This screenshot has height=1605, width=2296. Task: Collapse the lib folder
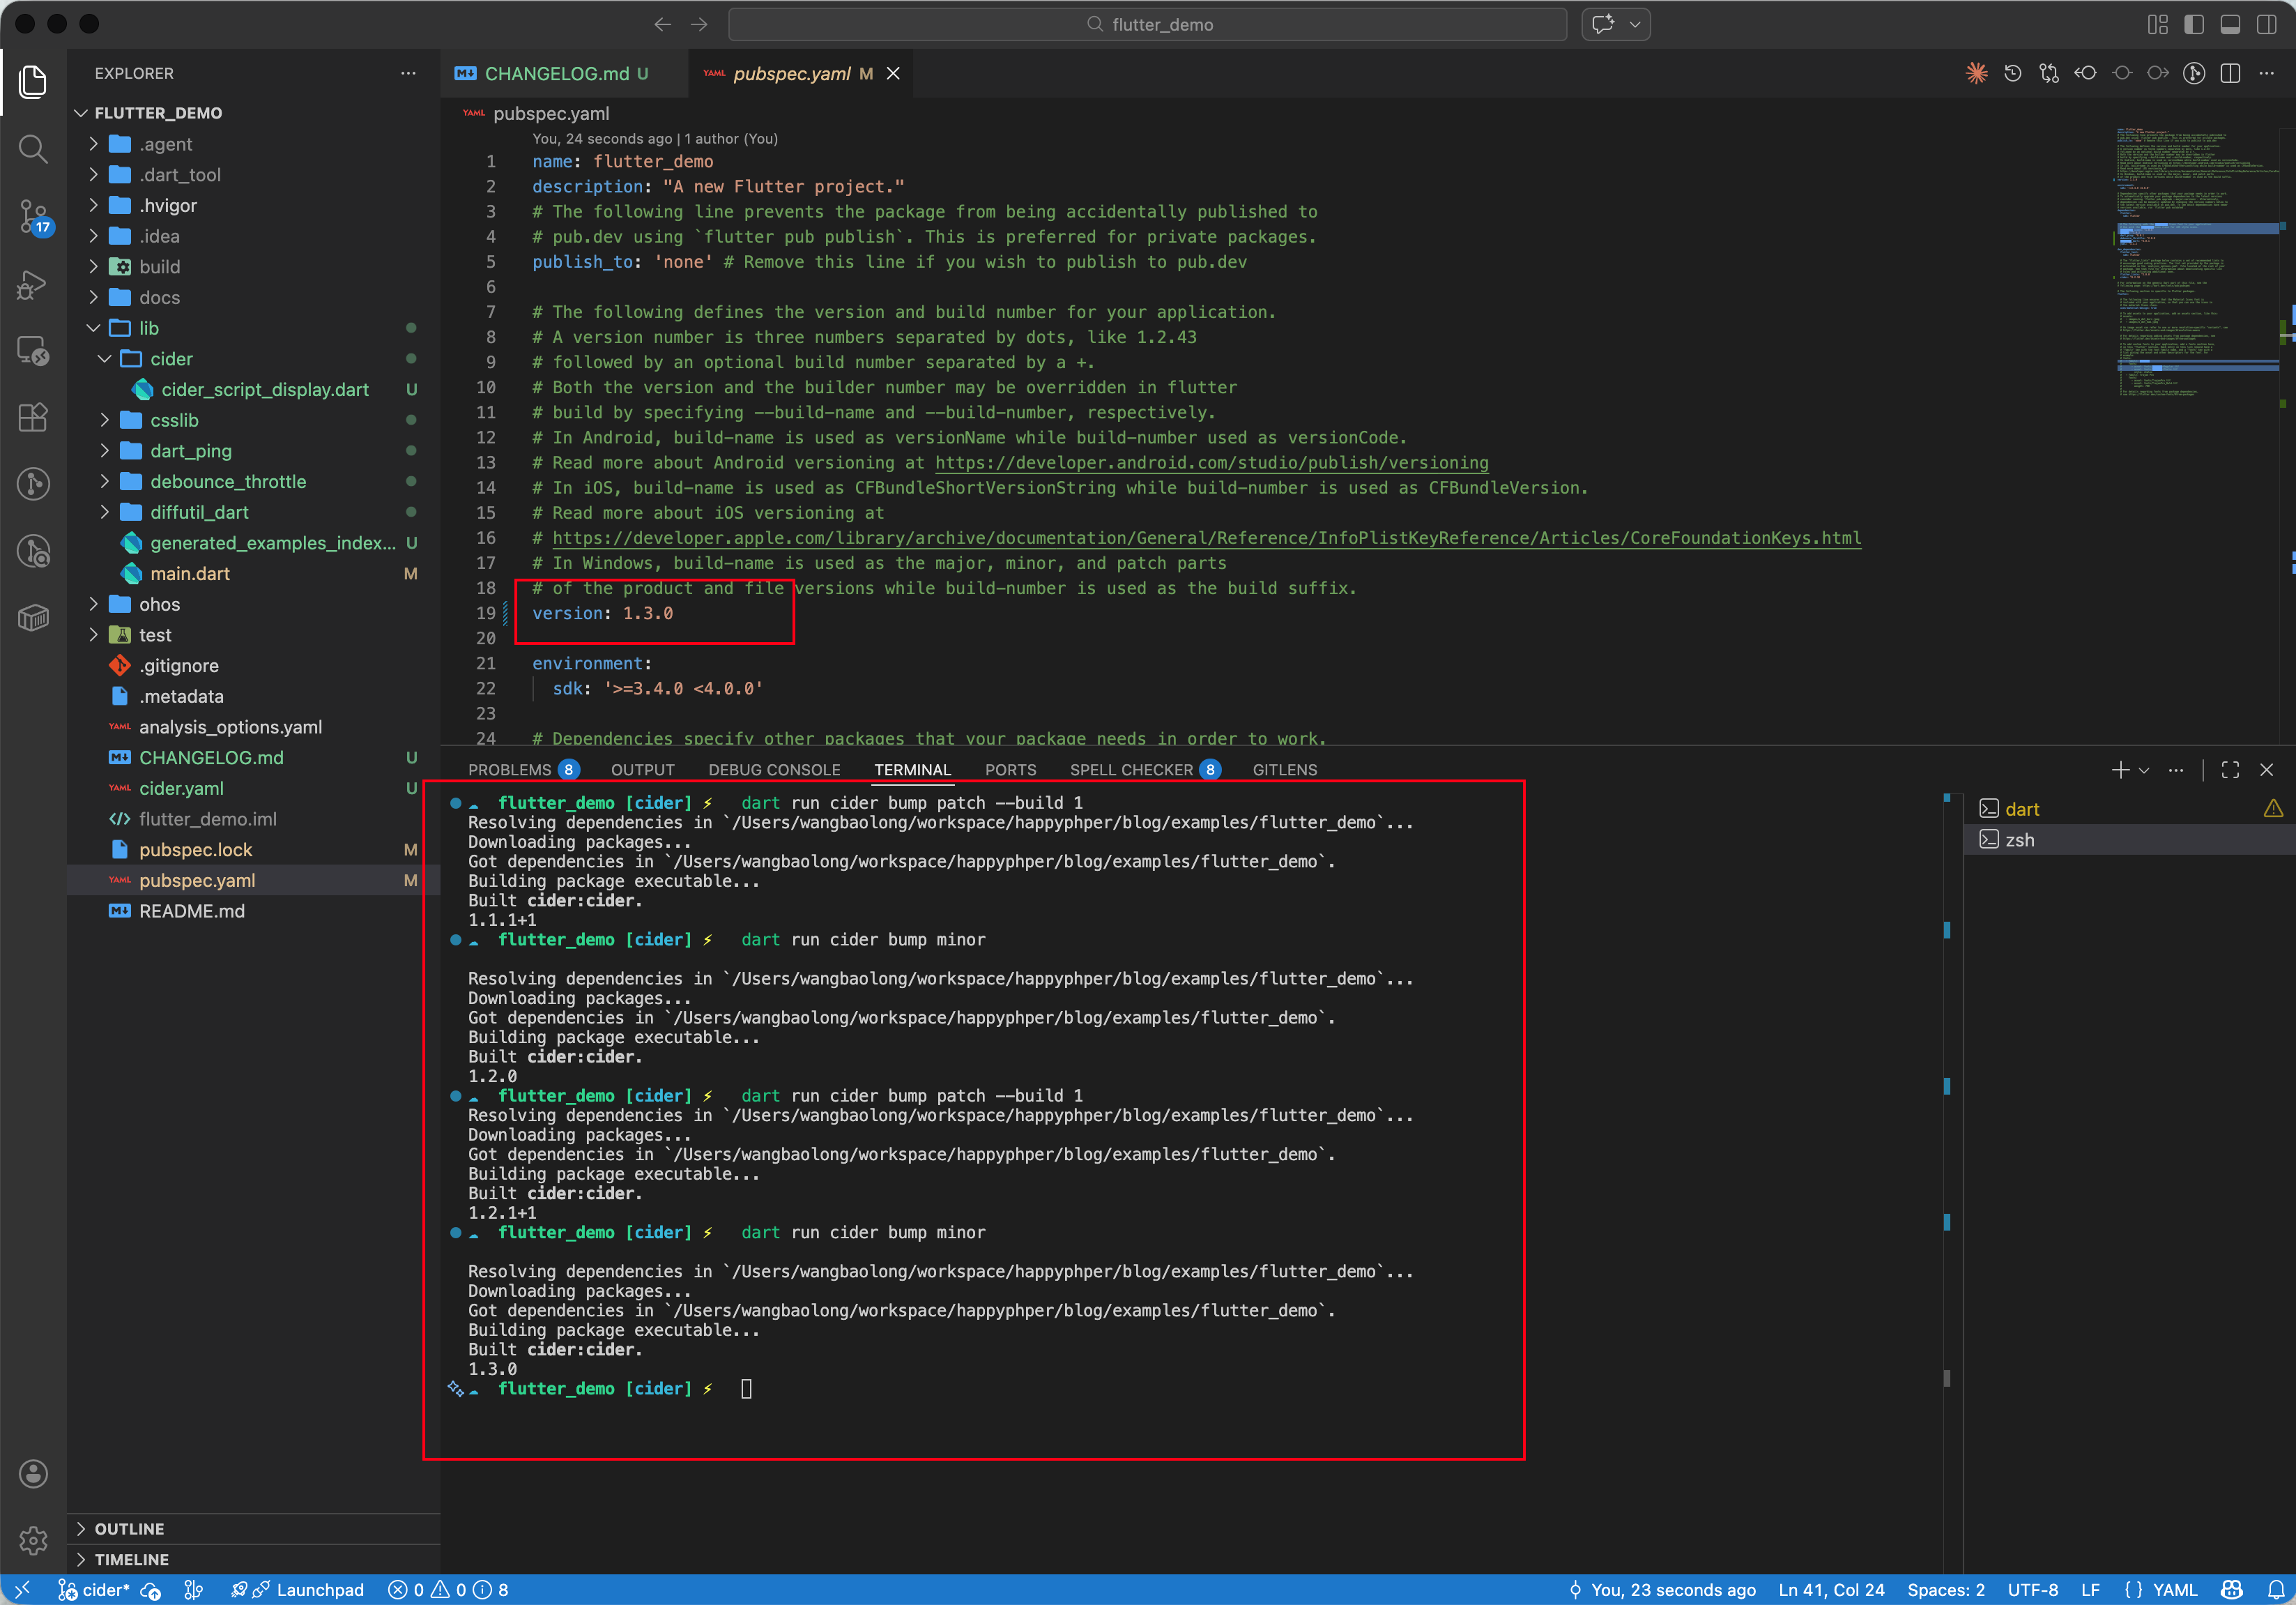click(94, 328)
